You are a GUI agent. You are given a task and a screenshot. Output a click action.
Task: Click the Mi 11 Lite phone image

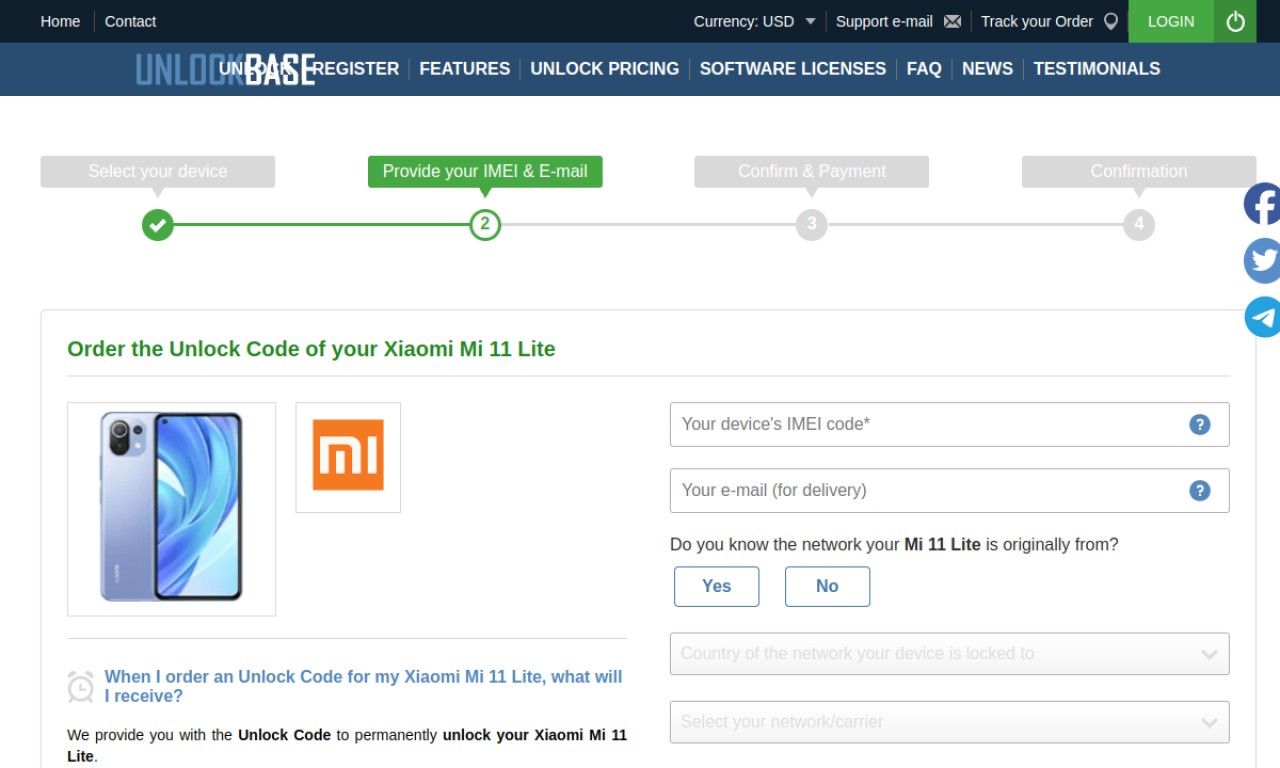(171, 508)
